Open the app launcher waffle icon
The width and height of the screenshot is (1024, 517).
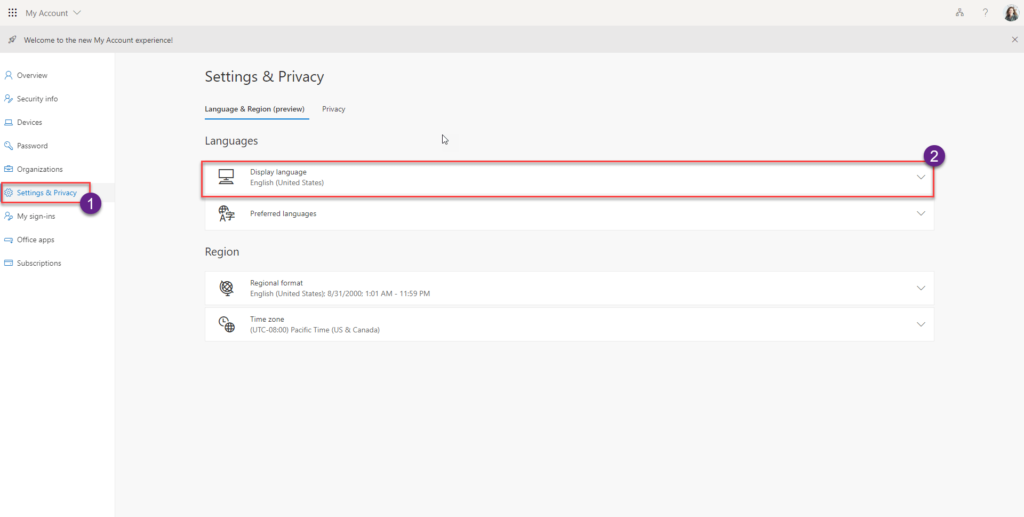click(12, 13)
